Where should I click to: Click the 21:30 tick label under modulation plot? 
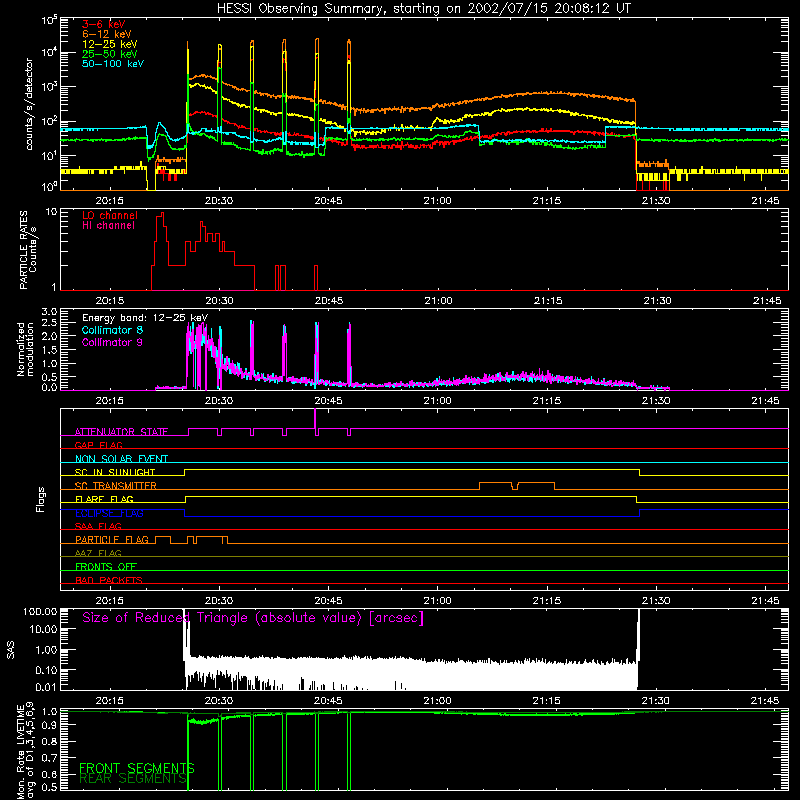click(x=656, y=401)
